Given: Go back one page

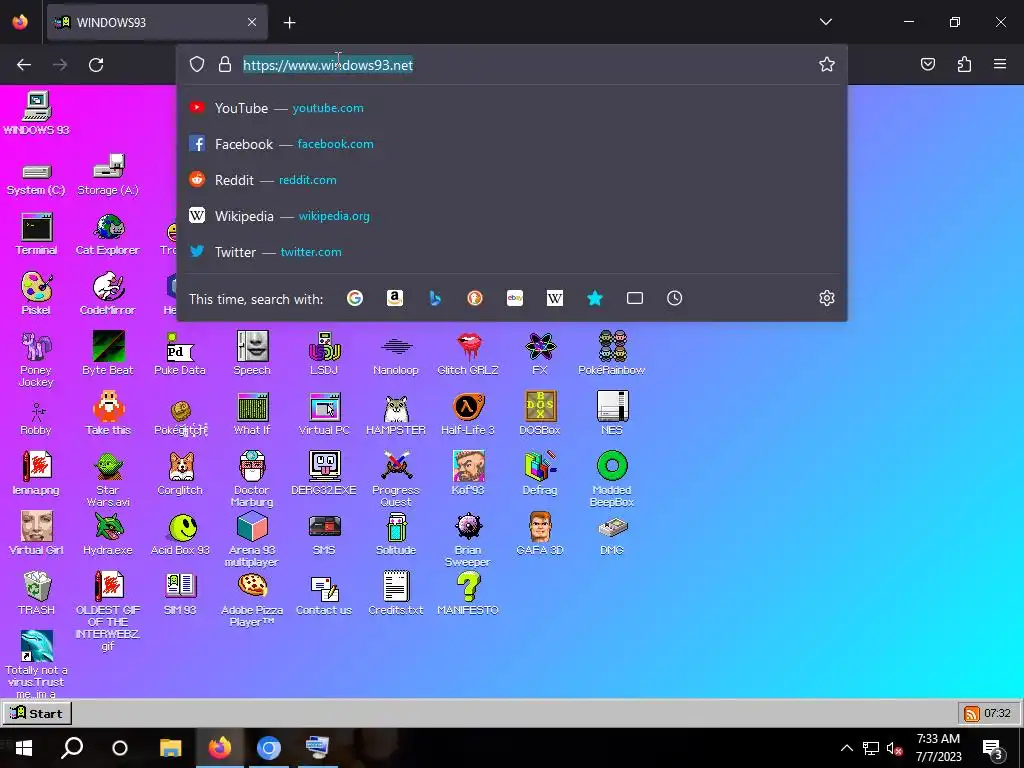Looking at the screenshot, I should point(24,65).
